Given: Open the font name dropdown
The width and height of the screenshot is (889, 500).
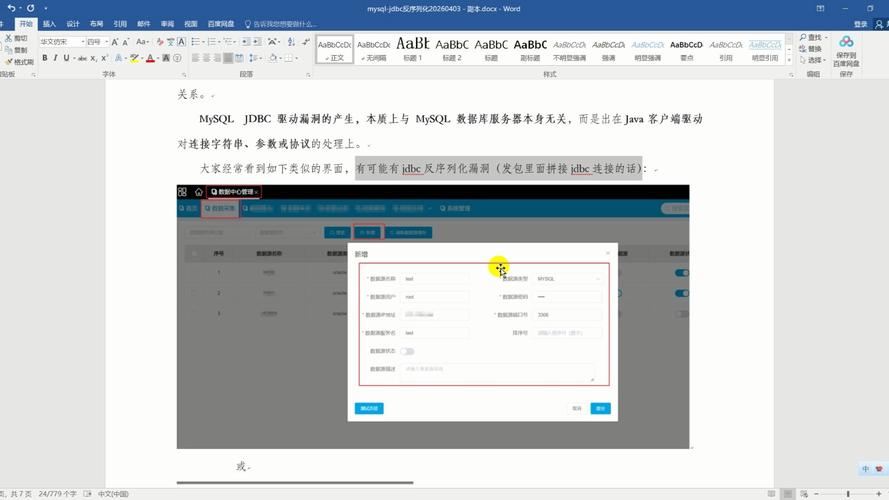Looking at the screenshot, I should coord(83,42).
